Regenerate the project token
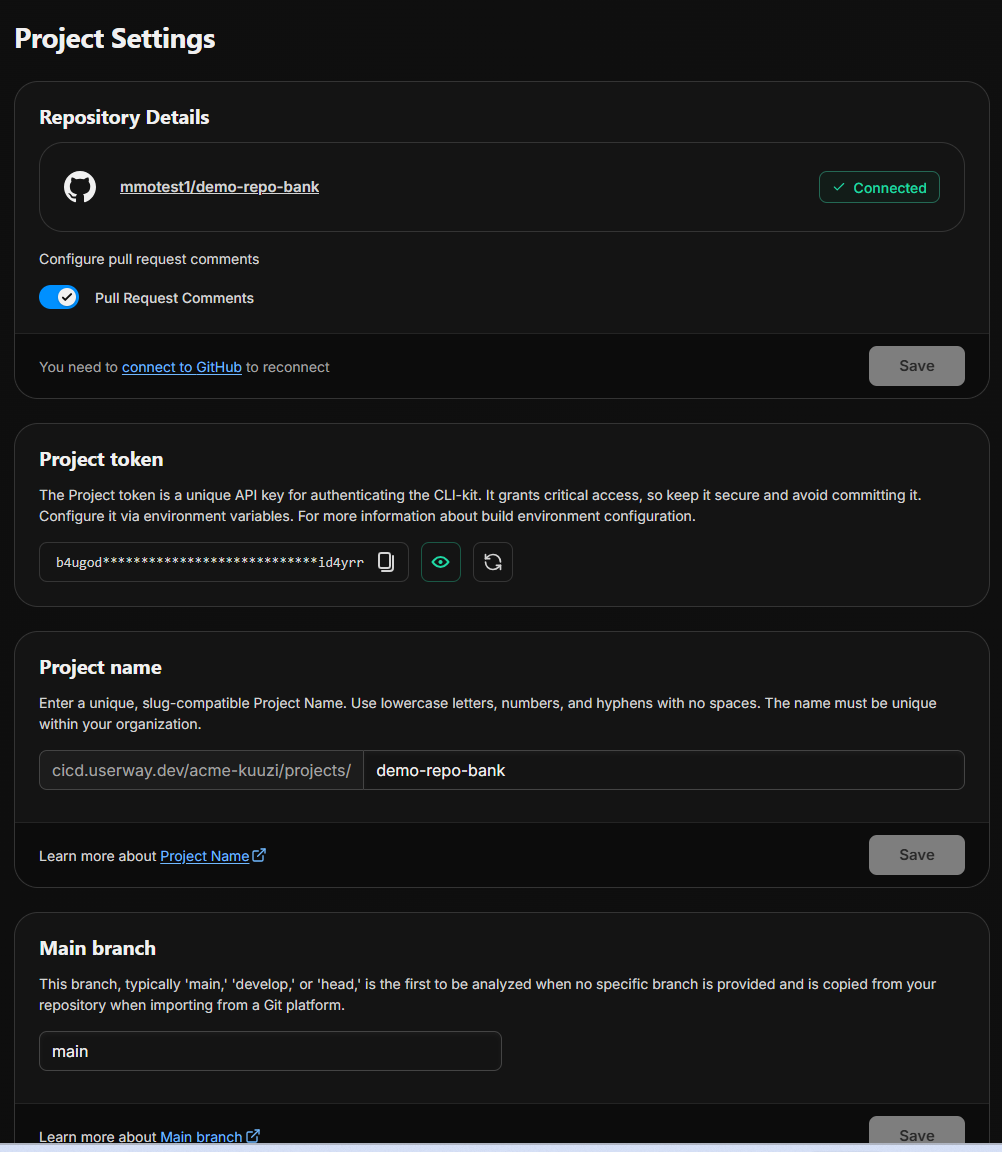The width and height of the screenshot is (1002, 1152). pos(493,562)
